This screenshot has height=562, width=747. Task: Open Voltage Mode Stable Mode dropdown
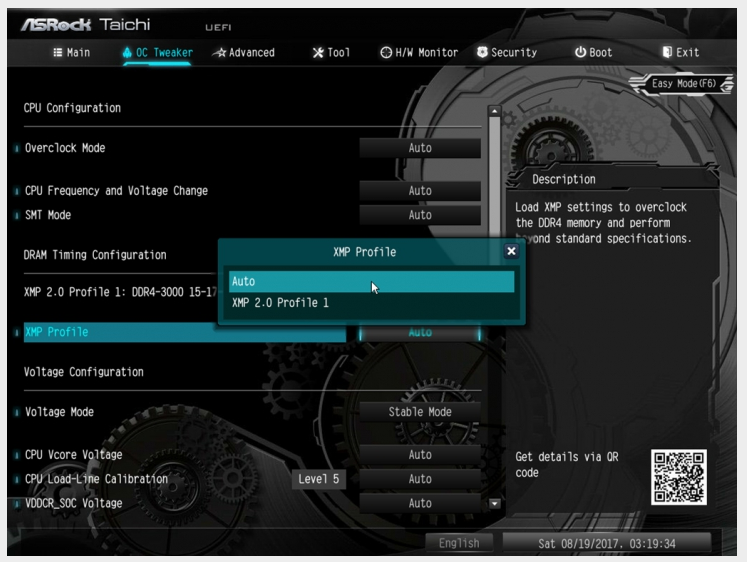pyautogui.click(x=420, y=412)
